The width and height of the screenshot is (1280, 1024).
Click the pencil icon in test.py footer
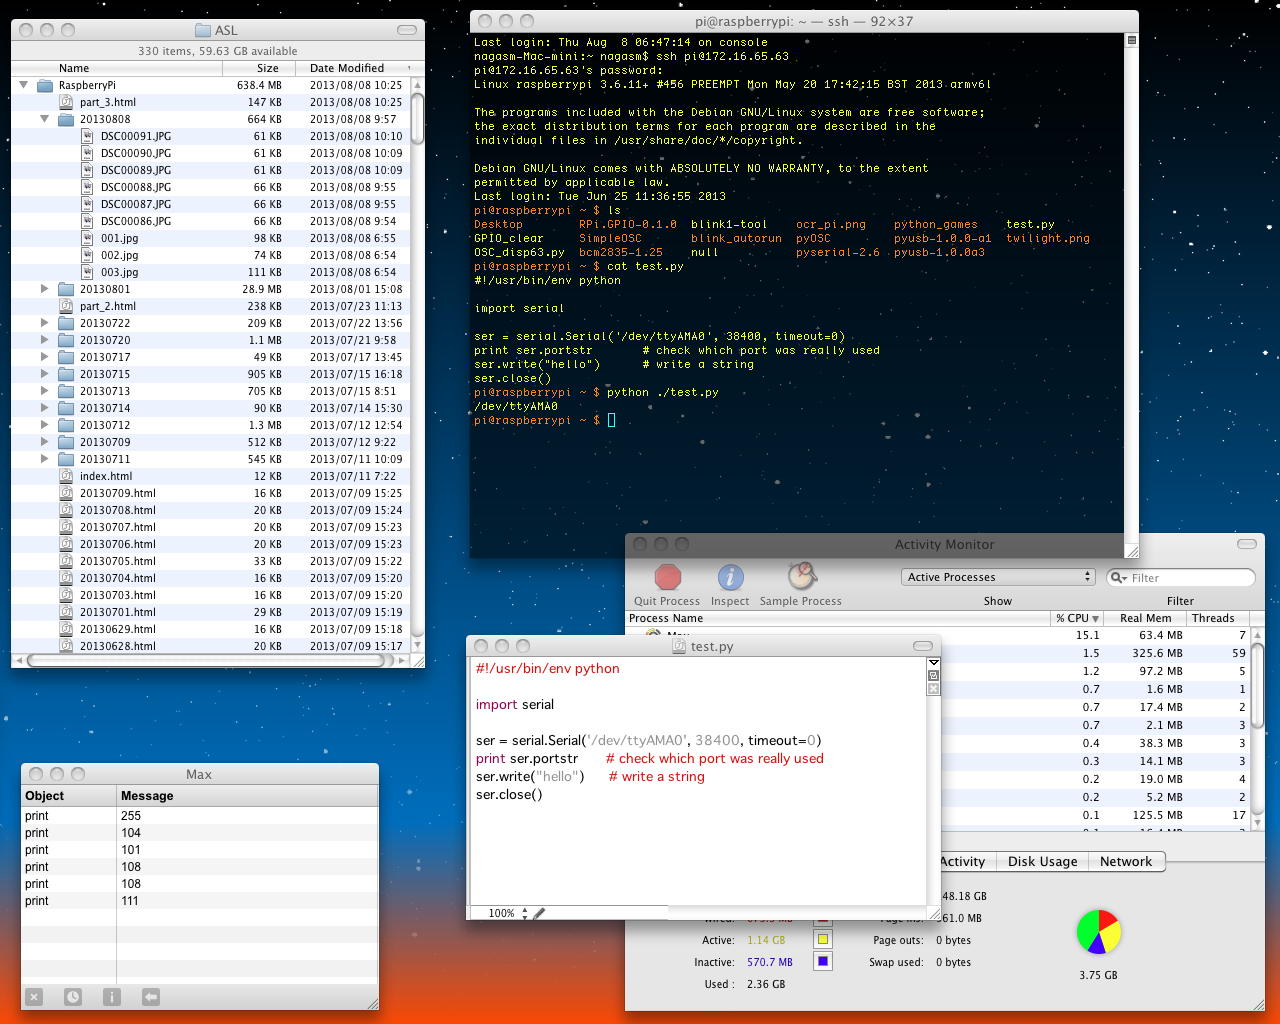click(539, 913)
